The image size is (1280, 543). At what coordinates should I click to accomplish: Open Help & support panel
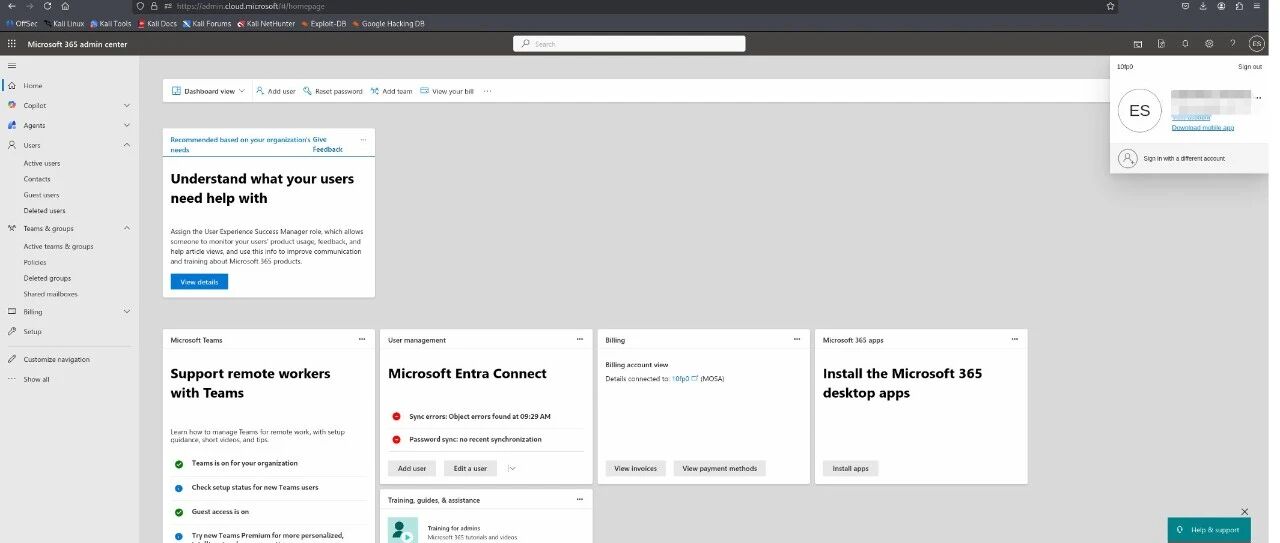[1209, 530]
